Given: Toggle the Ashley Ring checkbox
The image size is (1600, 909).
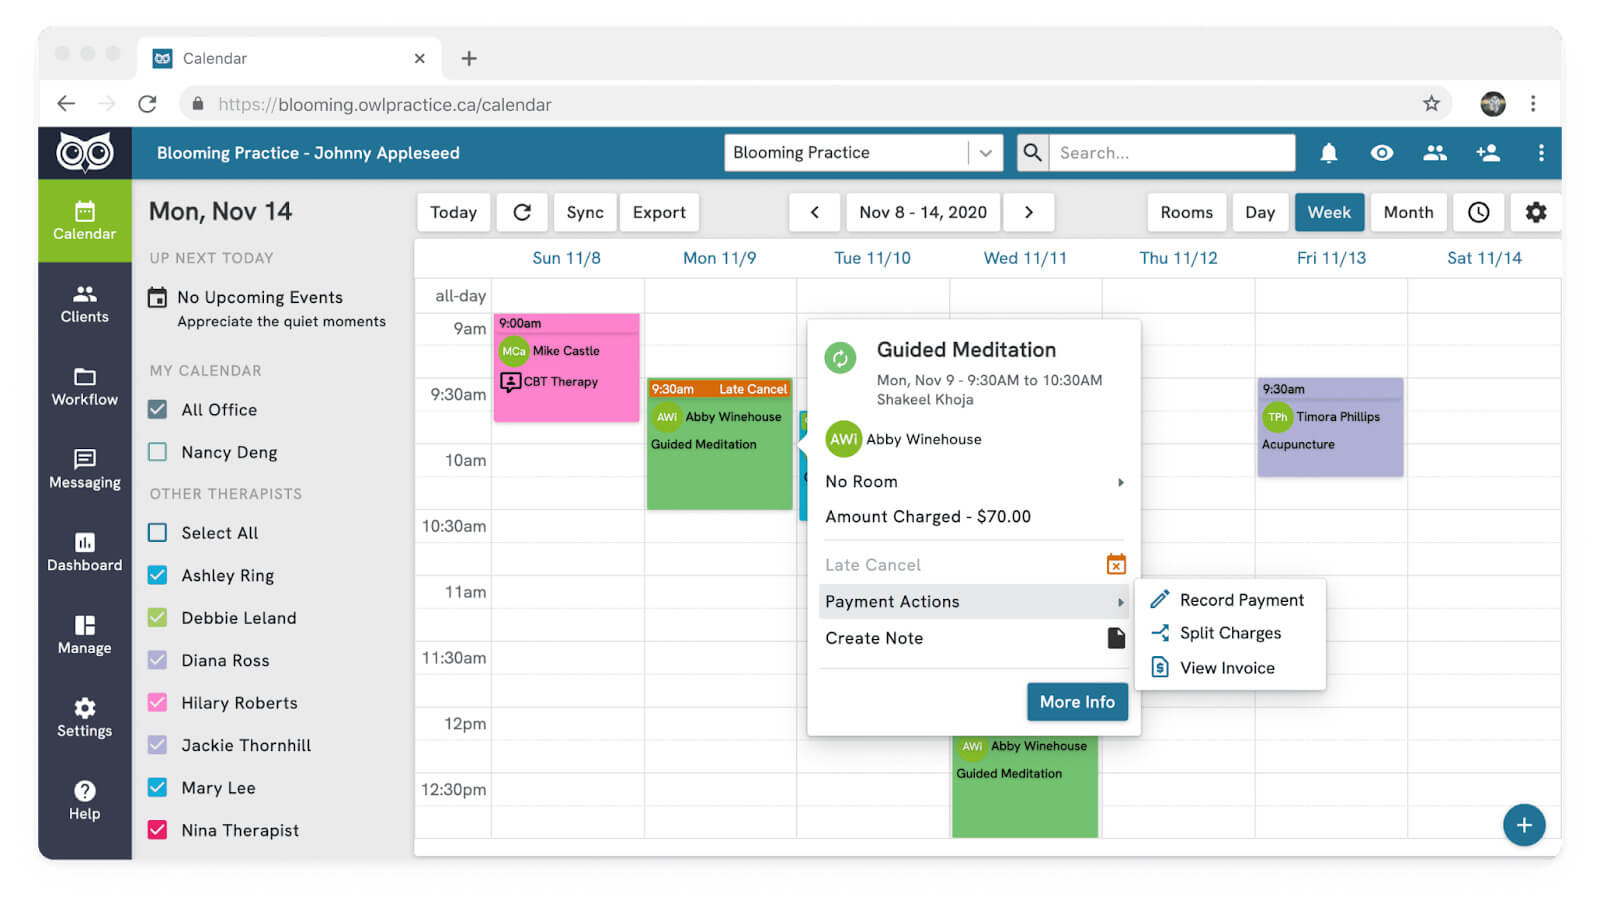Looking at the screenshot, I should tap(157, 575).
